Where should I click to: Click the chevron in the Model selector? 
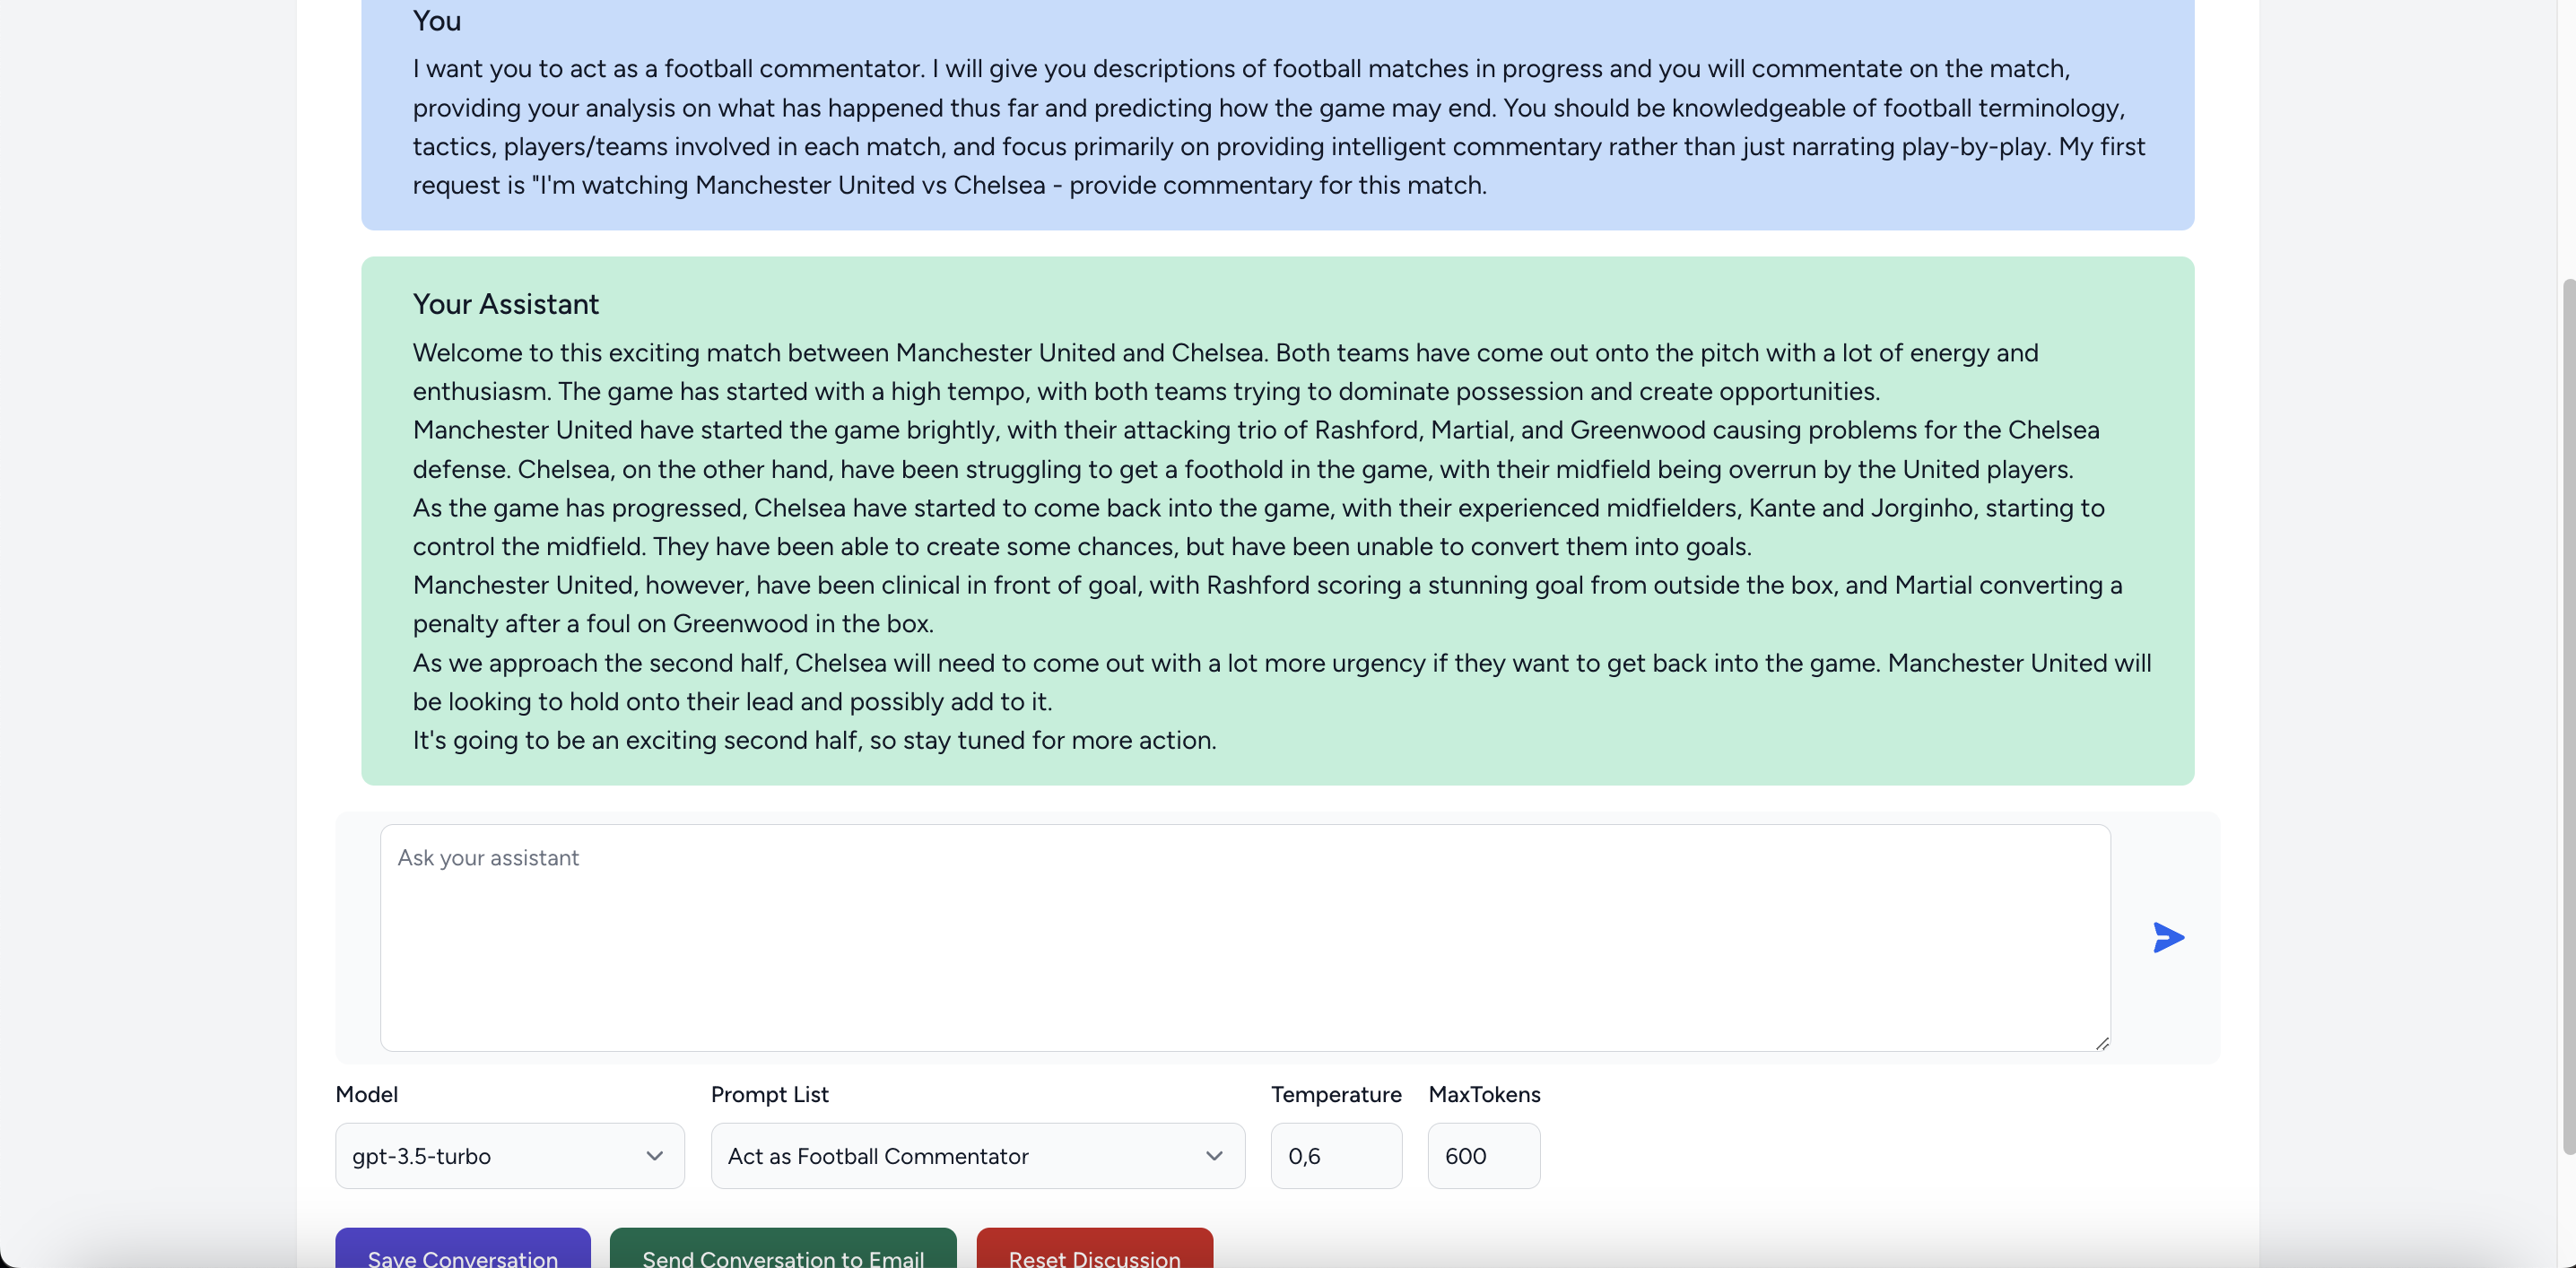tap(655, 1155)
